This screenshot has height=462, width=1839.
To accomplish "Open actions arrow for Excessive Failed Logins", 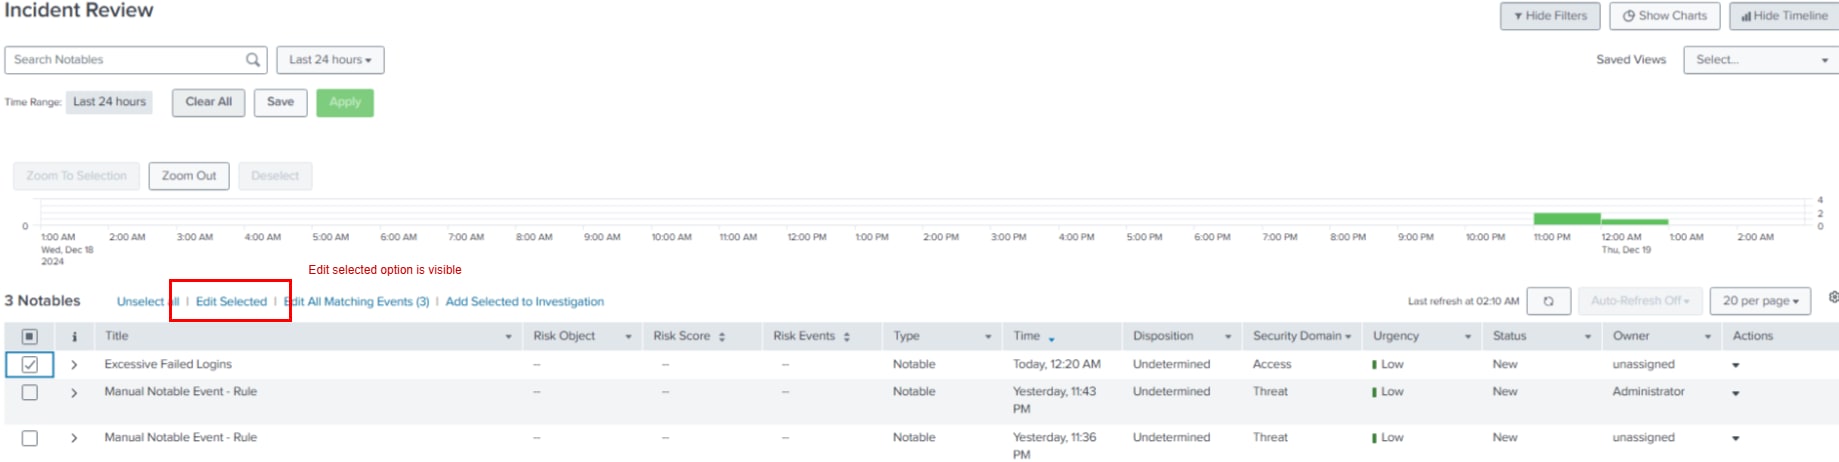I will pos(1736,366).
